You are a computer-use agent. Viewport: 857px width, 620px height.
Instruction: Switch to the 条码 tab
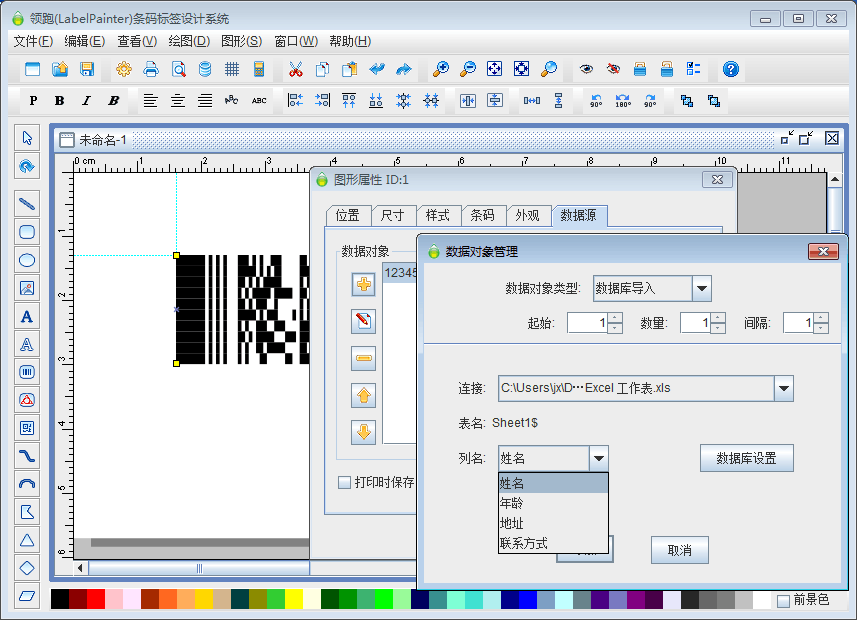tap(483, 215)
